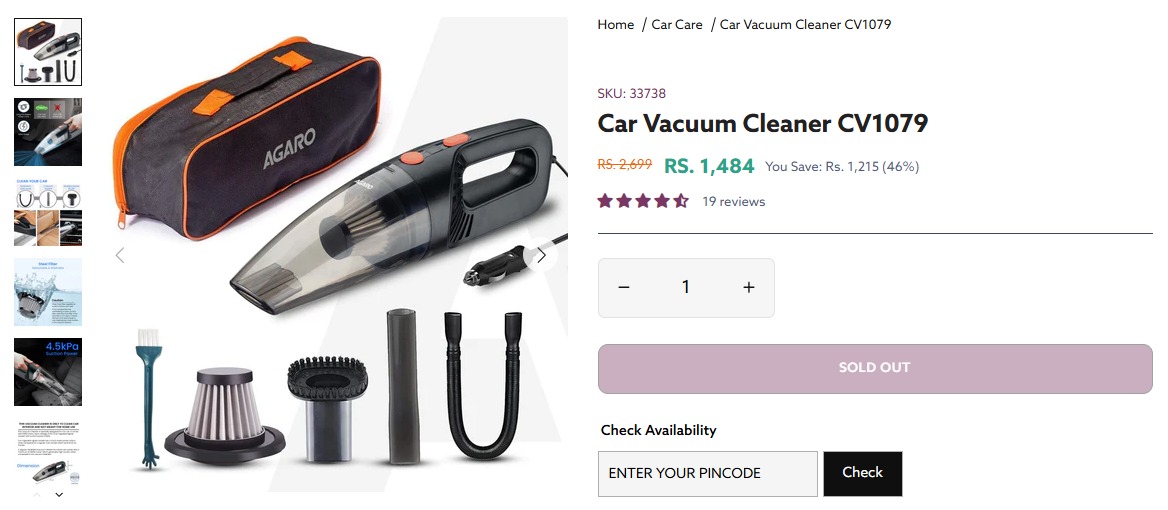Click the black Check pincode button

[x=863, y=474]
